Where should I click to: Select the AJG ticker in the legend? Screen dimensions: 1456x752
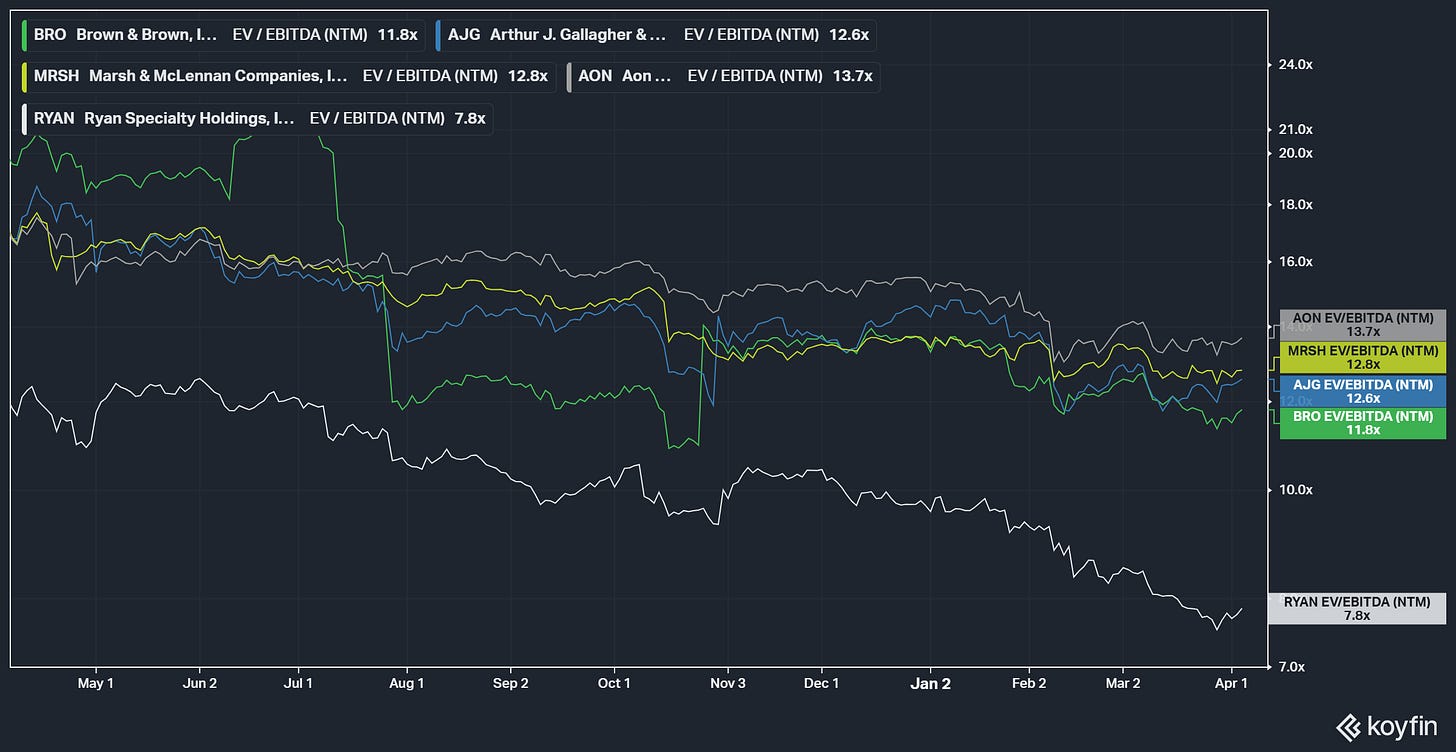point(464,35)
